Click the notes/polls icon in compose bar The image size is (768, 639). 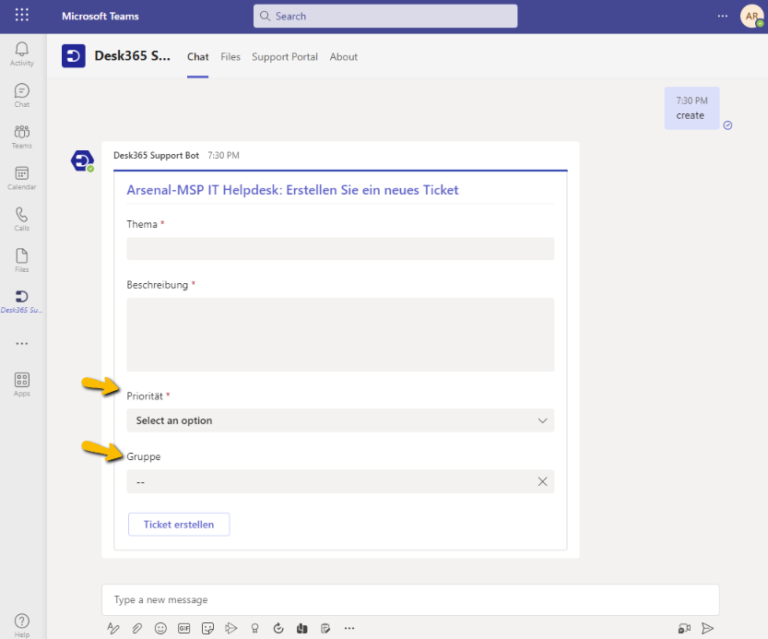pyautogui.click(x=325, y=628)
